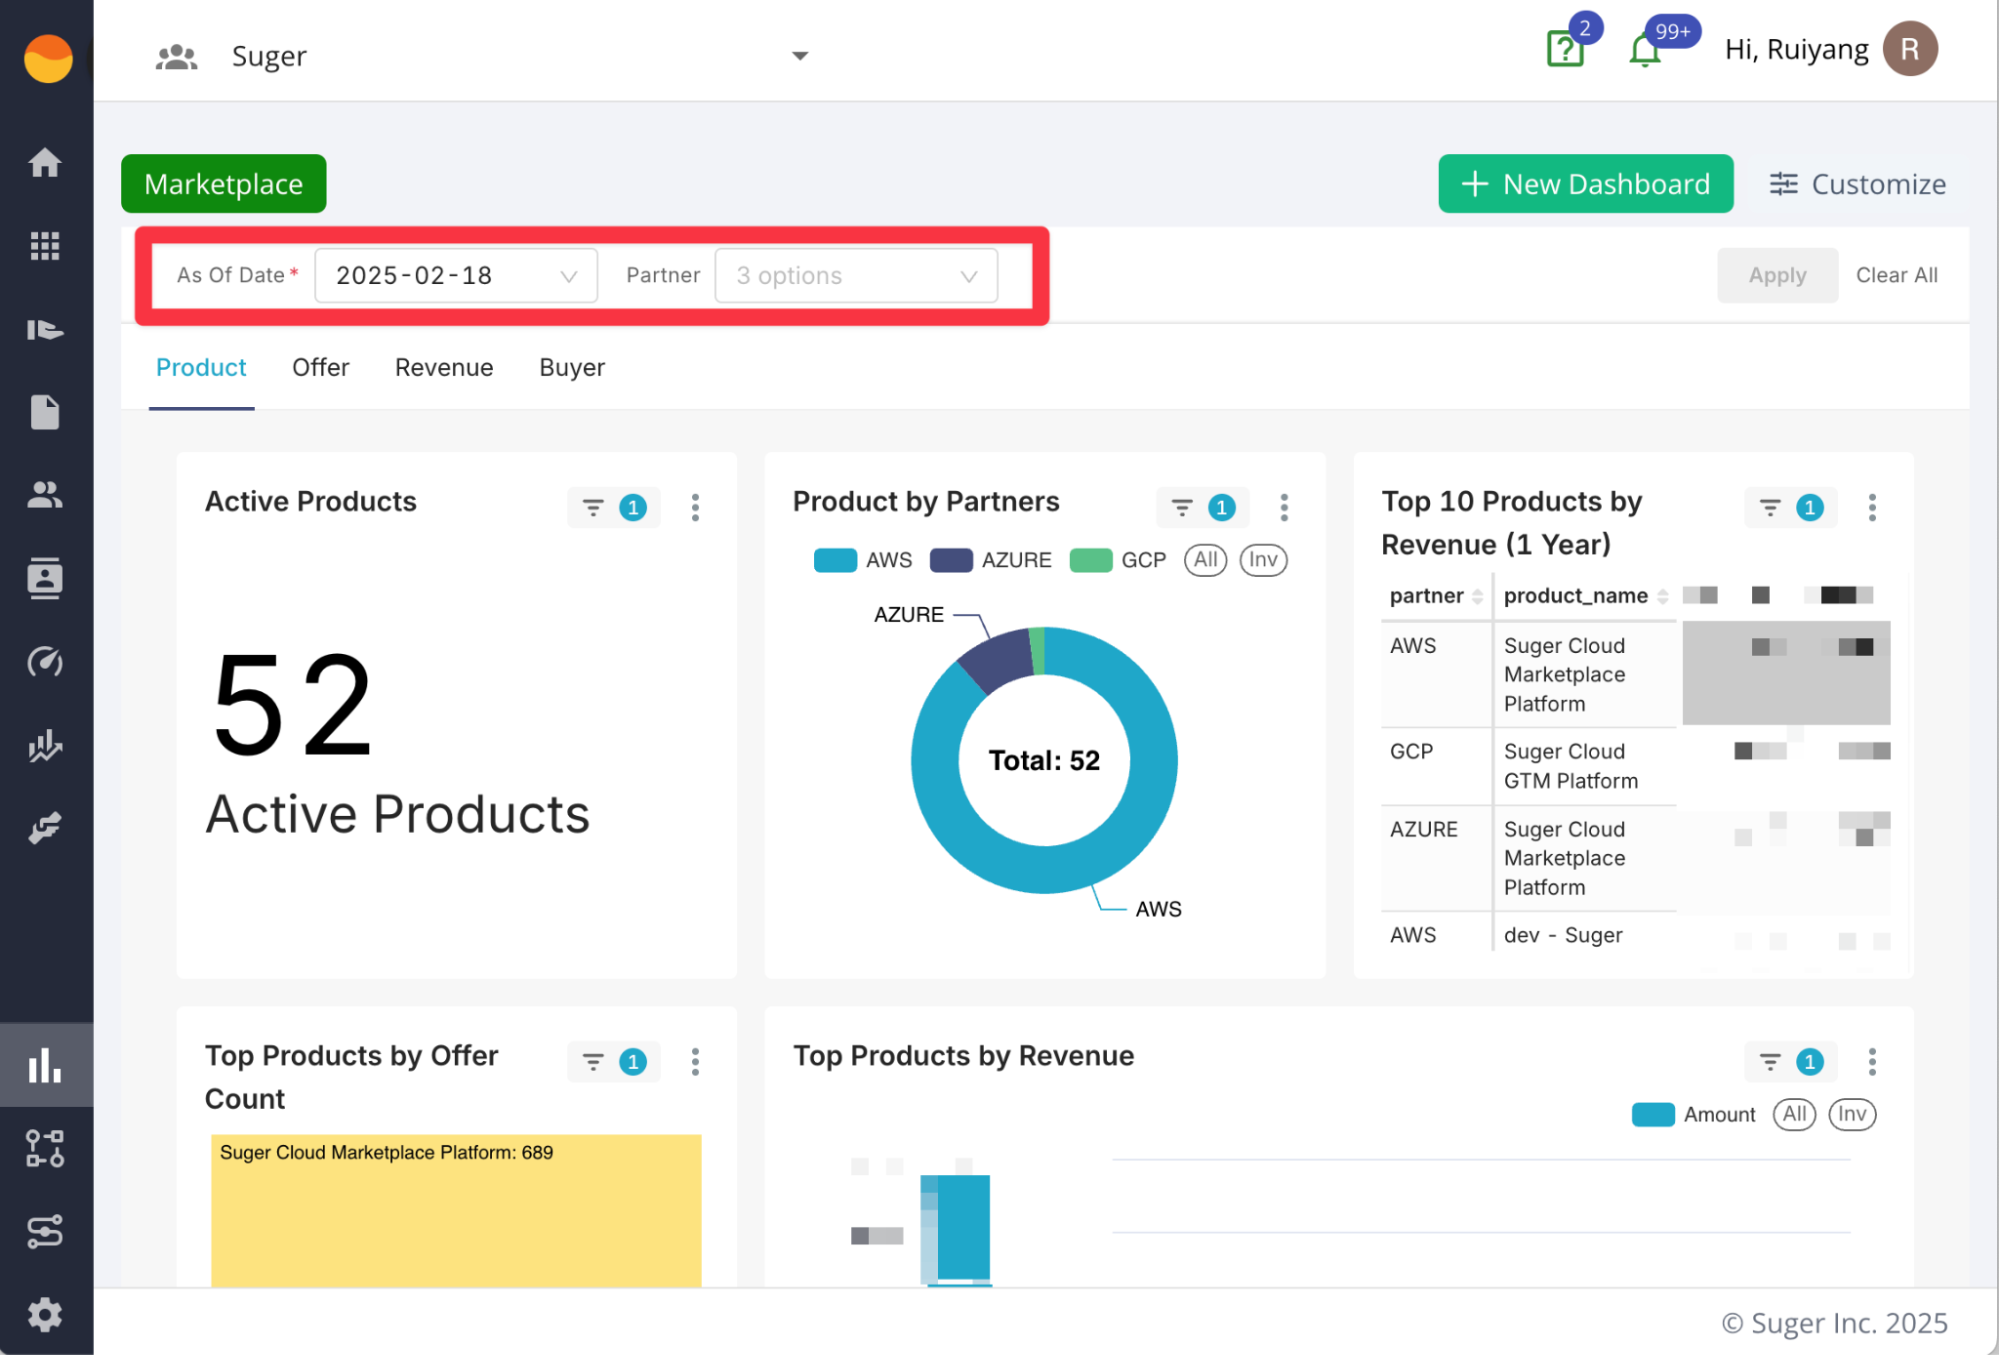Open the apps grid icon in sidebar

pos(45,245)
